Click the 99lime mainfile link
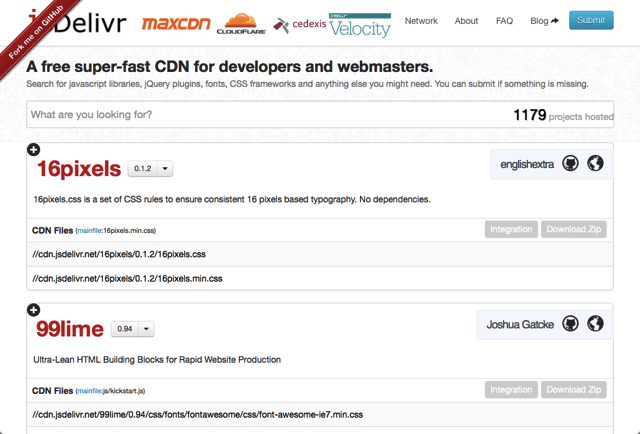The height and width of the screenshot is (434, 640). click(x=89, y=391)
